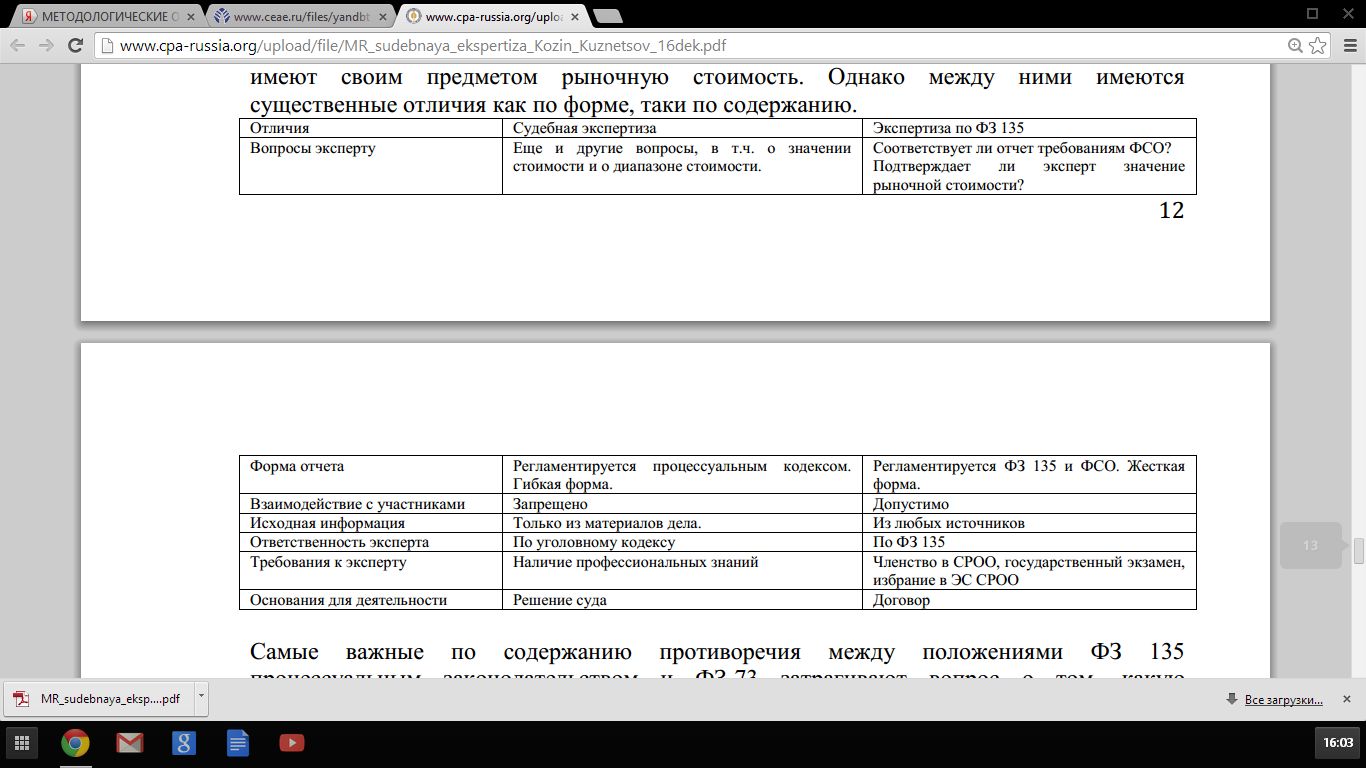This screenshot has height=768, width=1366.
Task: Click 'По ФЗ 135' in Ответственность эксперта row
Action: [1029, 542]
